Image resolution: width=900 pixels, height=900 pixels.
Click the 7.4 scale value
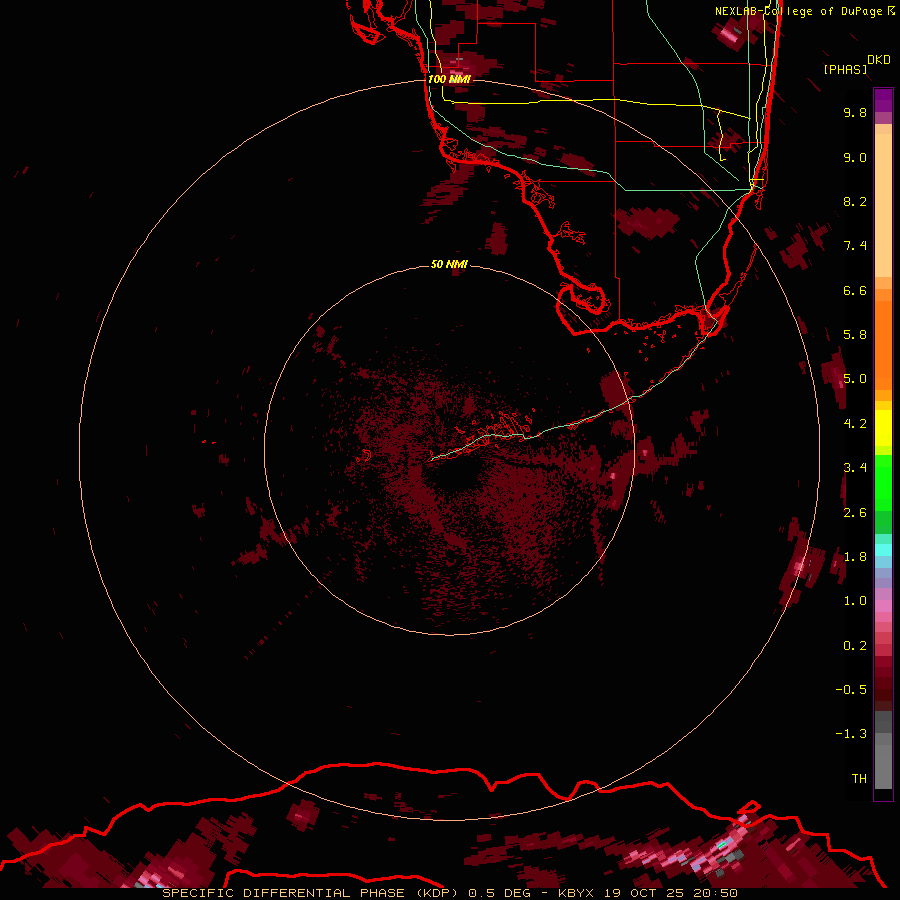(855, 246)
